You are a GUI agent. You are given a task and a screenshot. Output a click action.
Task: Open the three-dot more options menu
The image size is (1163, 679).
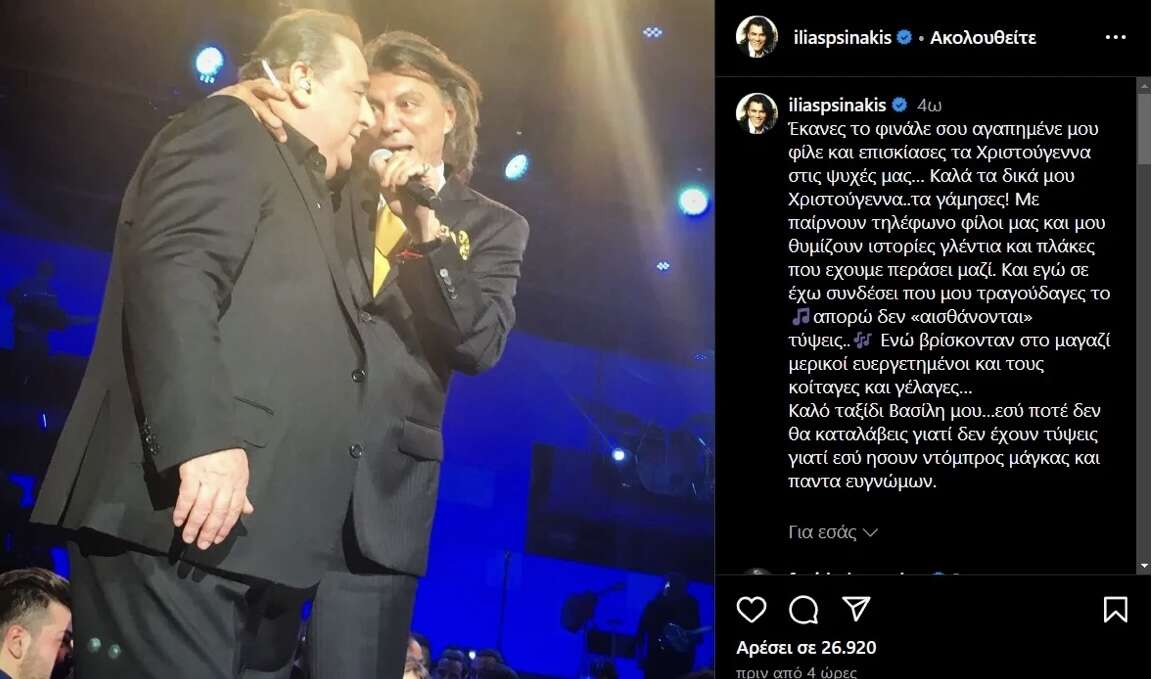pos(1115,38)
